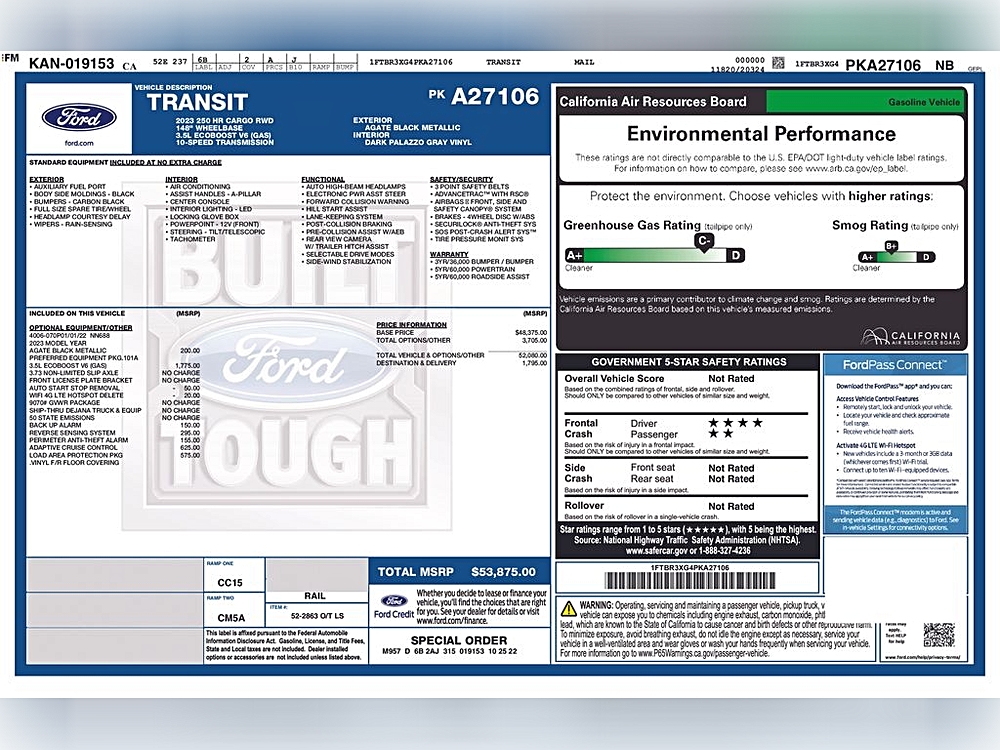Click the BACK UP ALARM option

114,425
